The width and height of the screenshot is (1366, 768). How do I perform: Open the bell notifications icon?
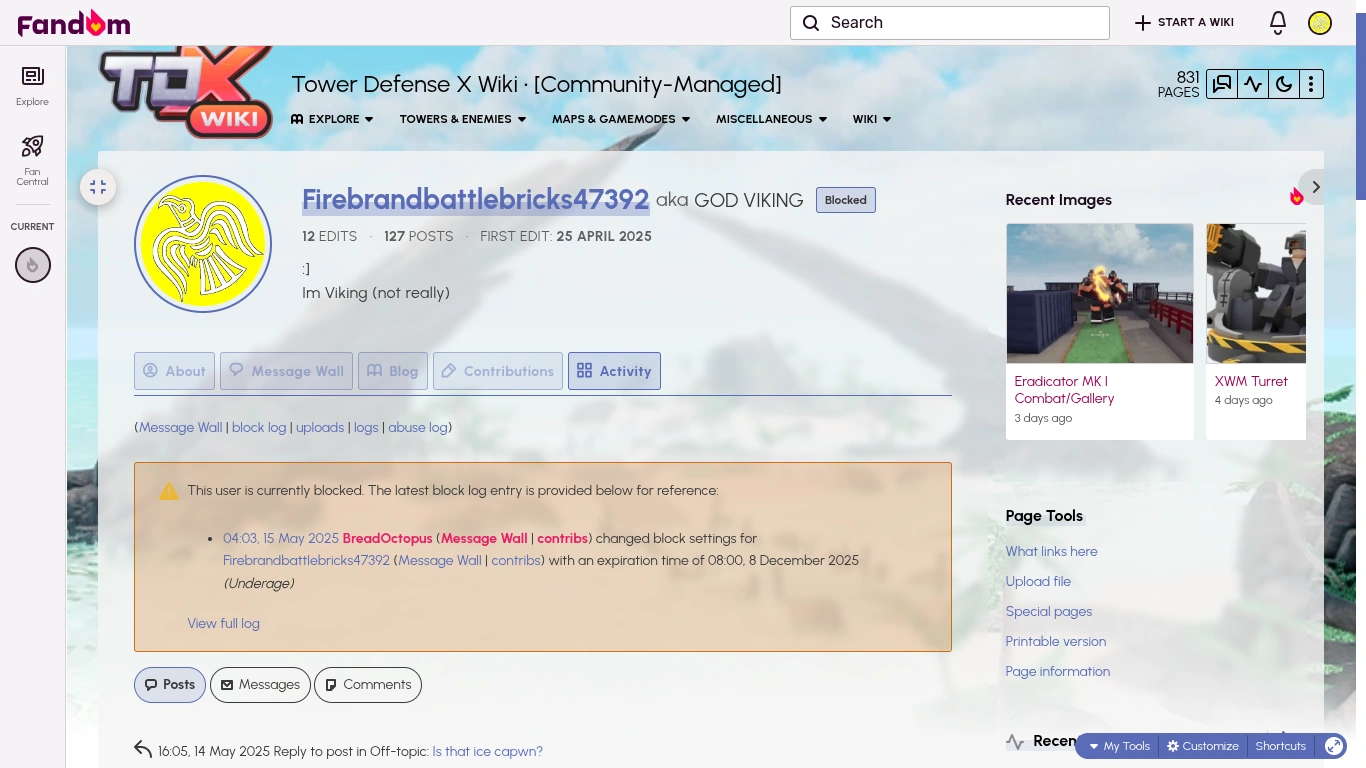click(1277, 22)
